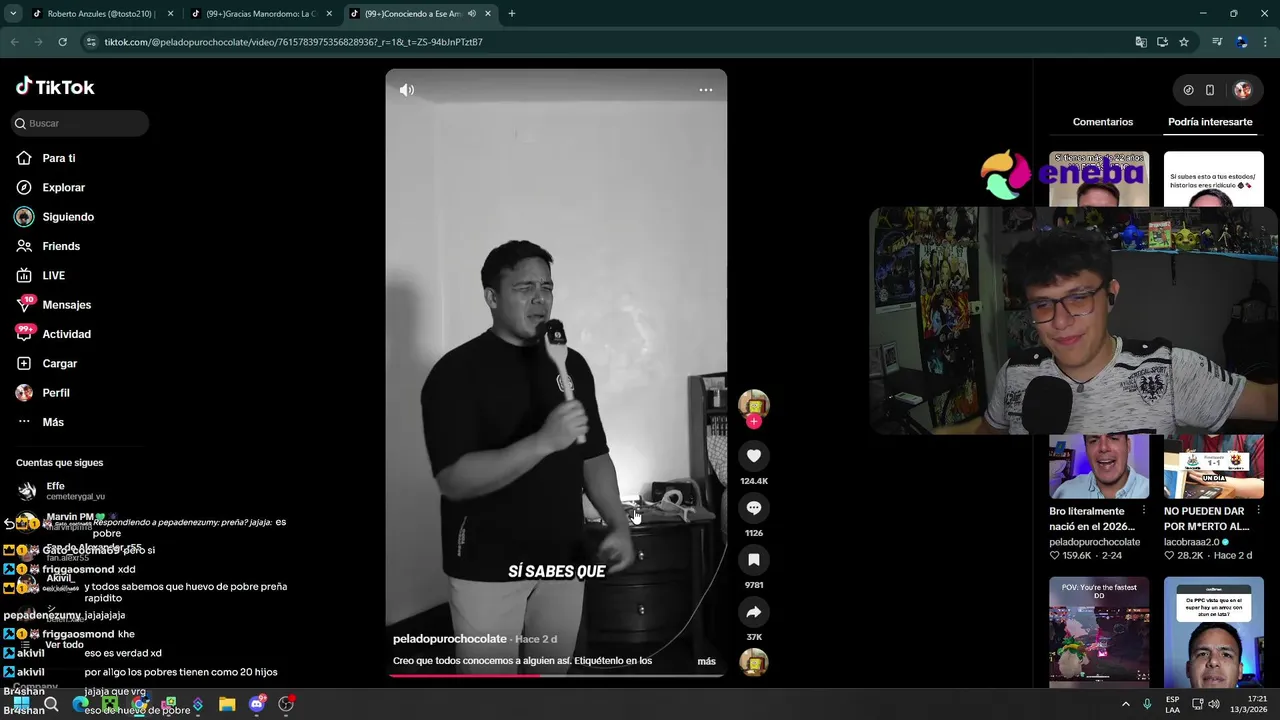Reload the page
This screenshot has height=720, width=1280.
point(62,42)
